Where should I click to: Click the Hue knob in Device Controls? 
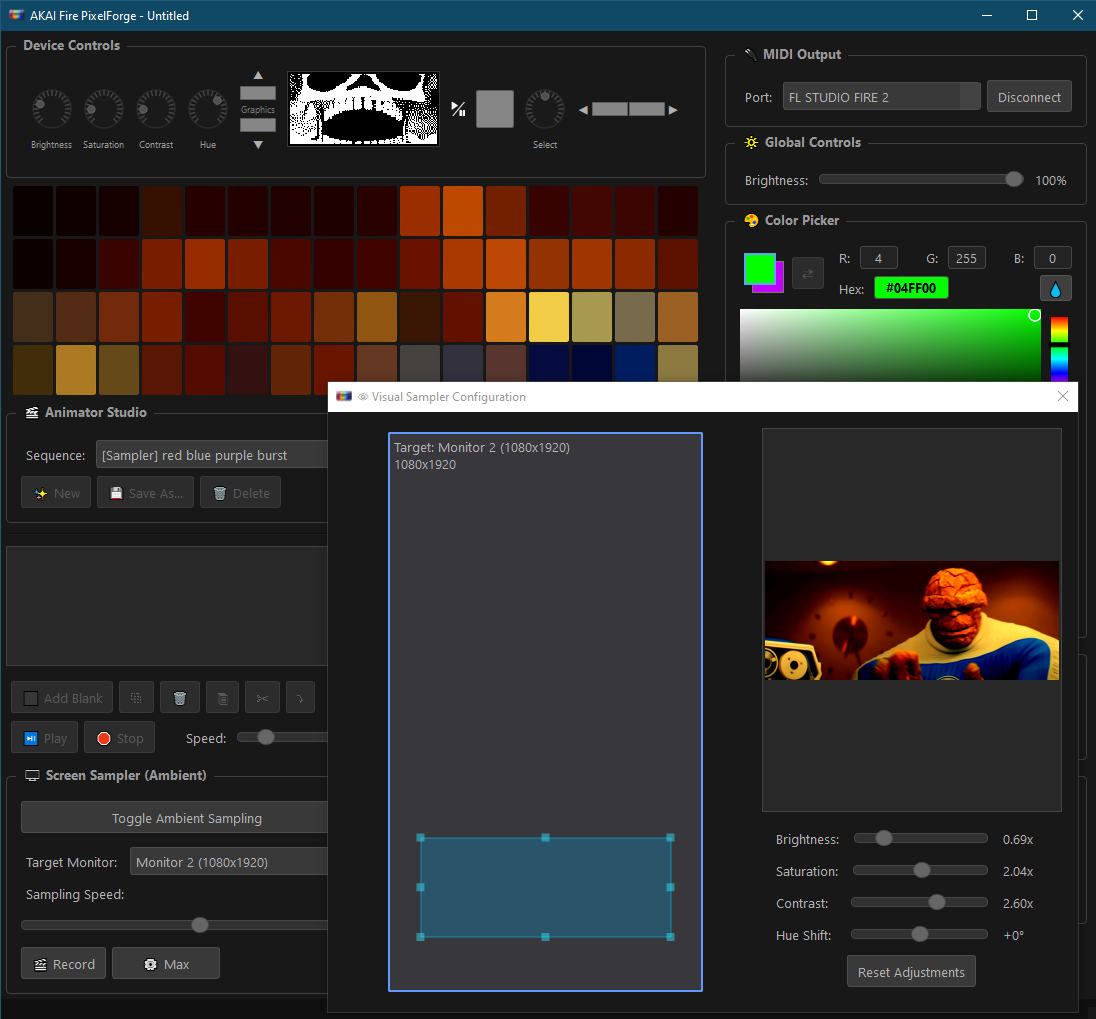[x=208, y=109]
